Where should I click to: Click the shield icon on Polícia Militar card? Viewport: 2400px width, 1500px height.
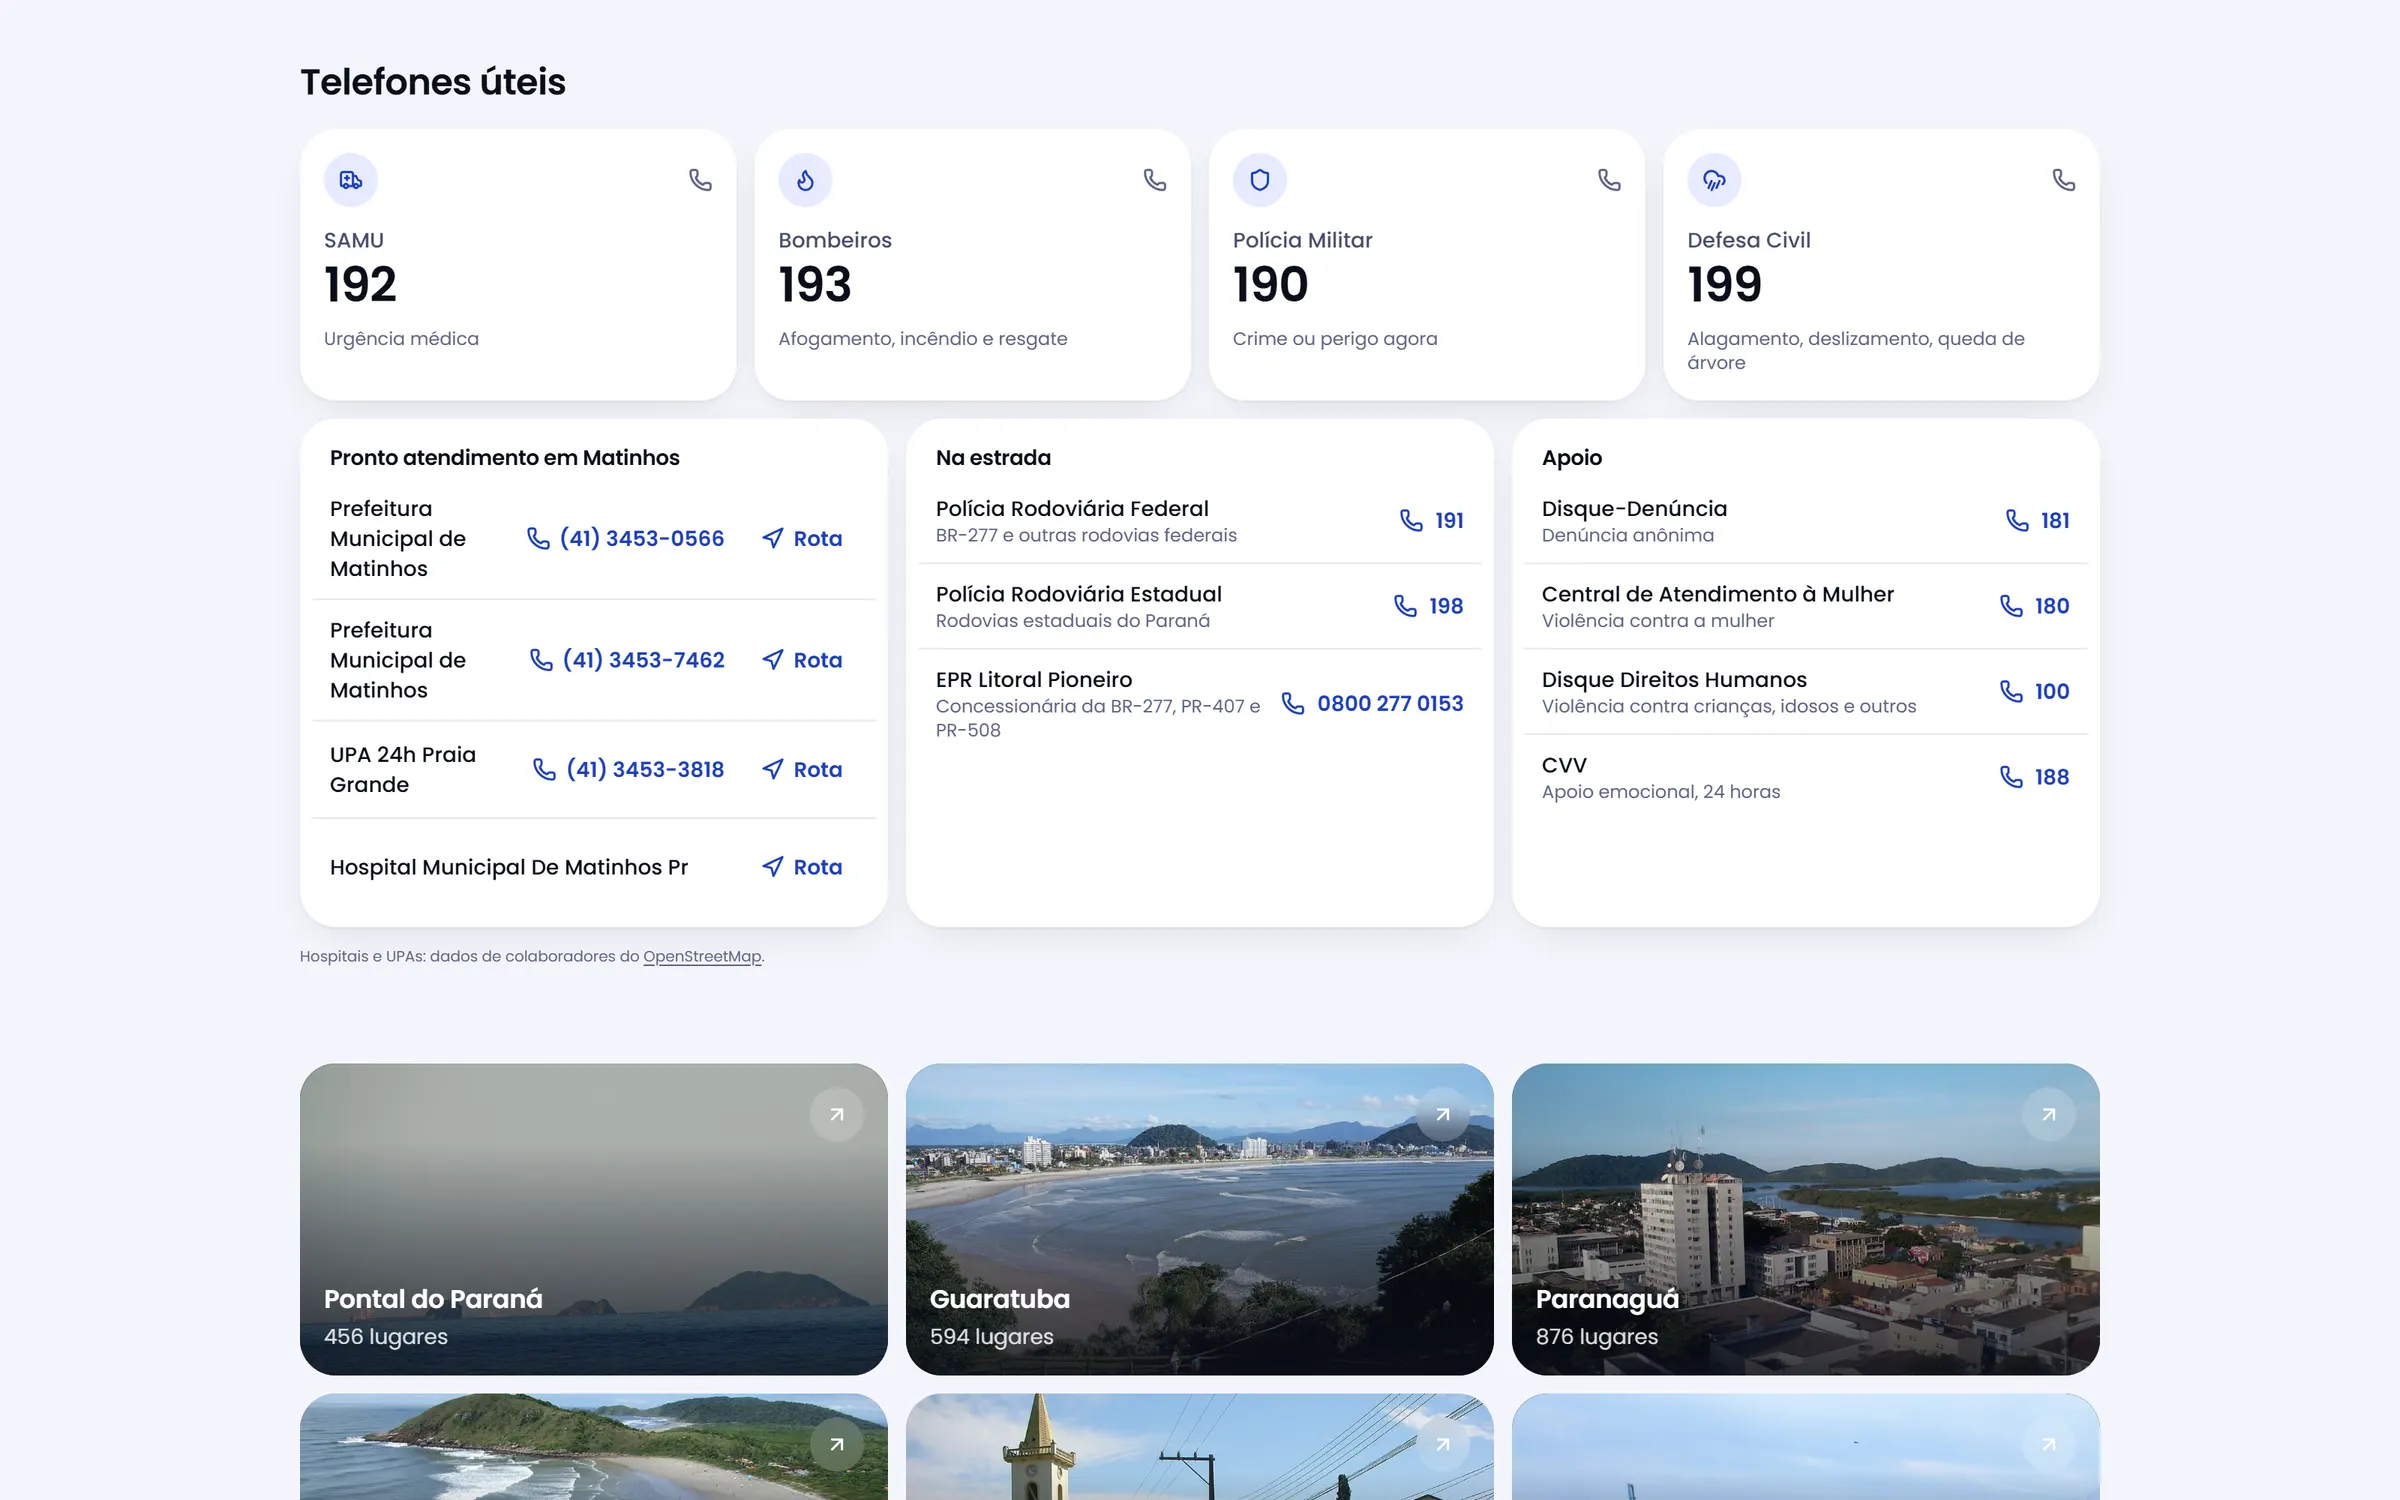pos(1260,180)
